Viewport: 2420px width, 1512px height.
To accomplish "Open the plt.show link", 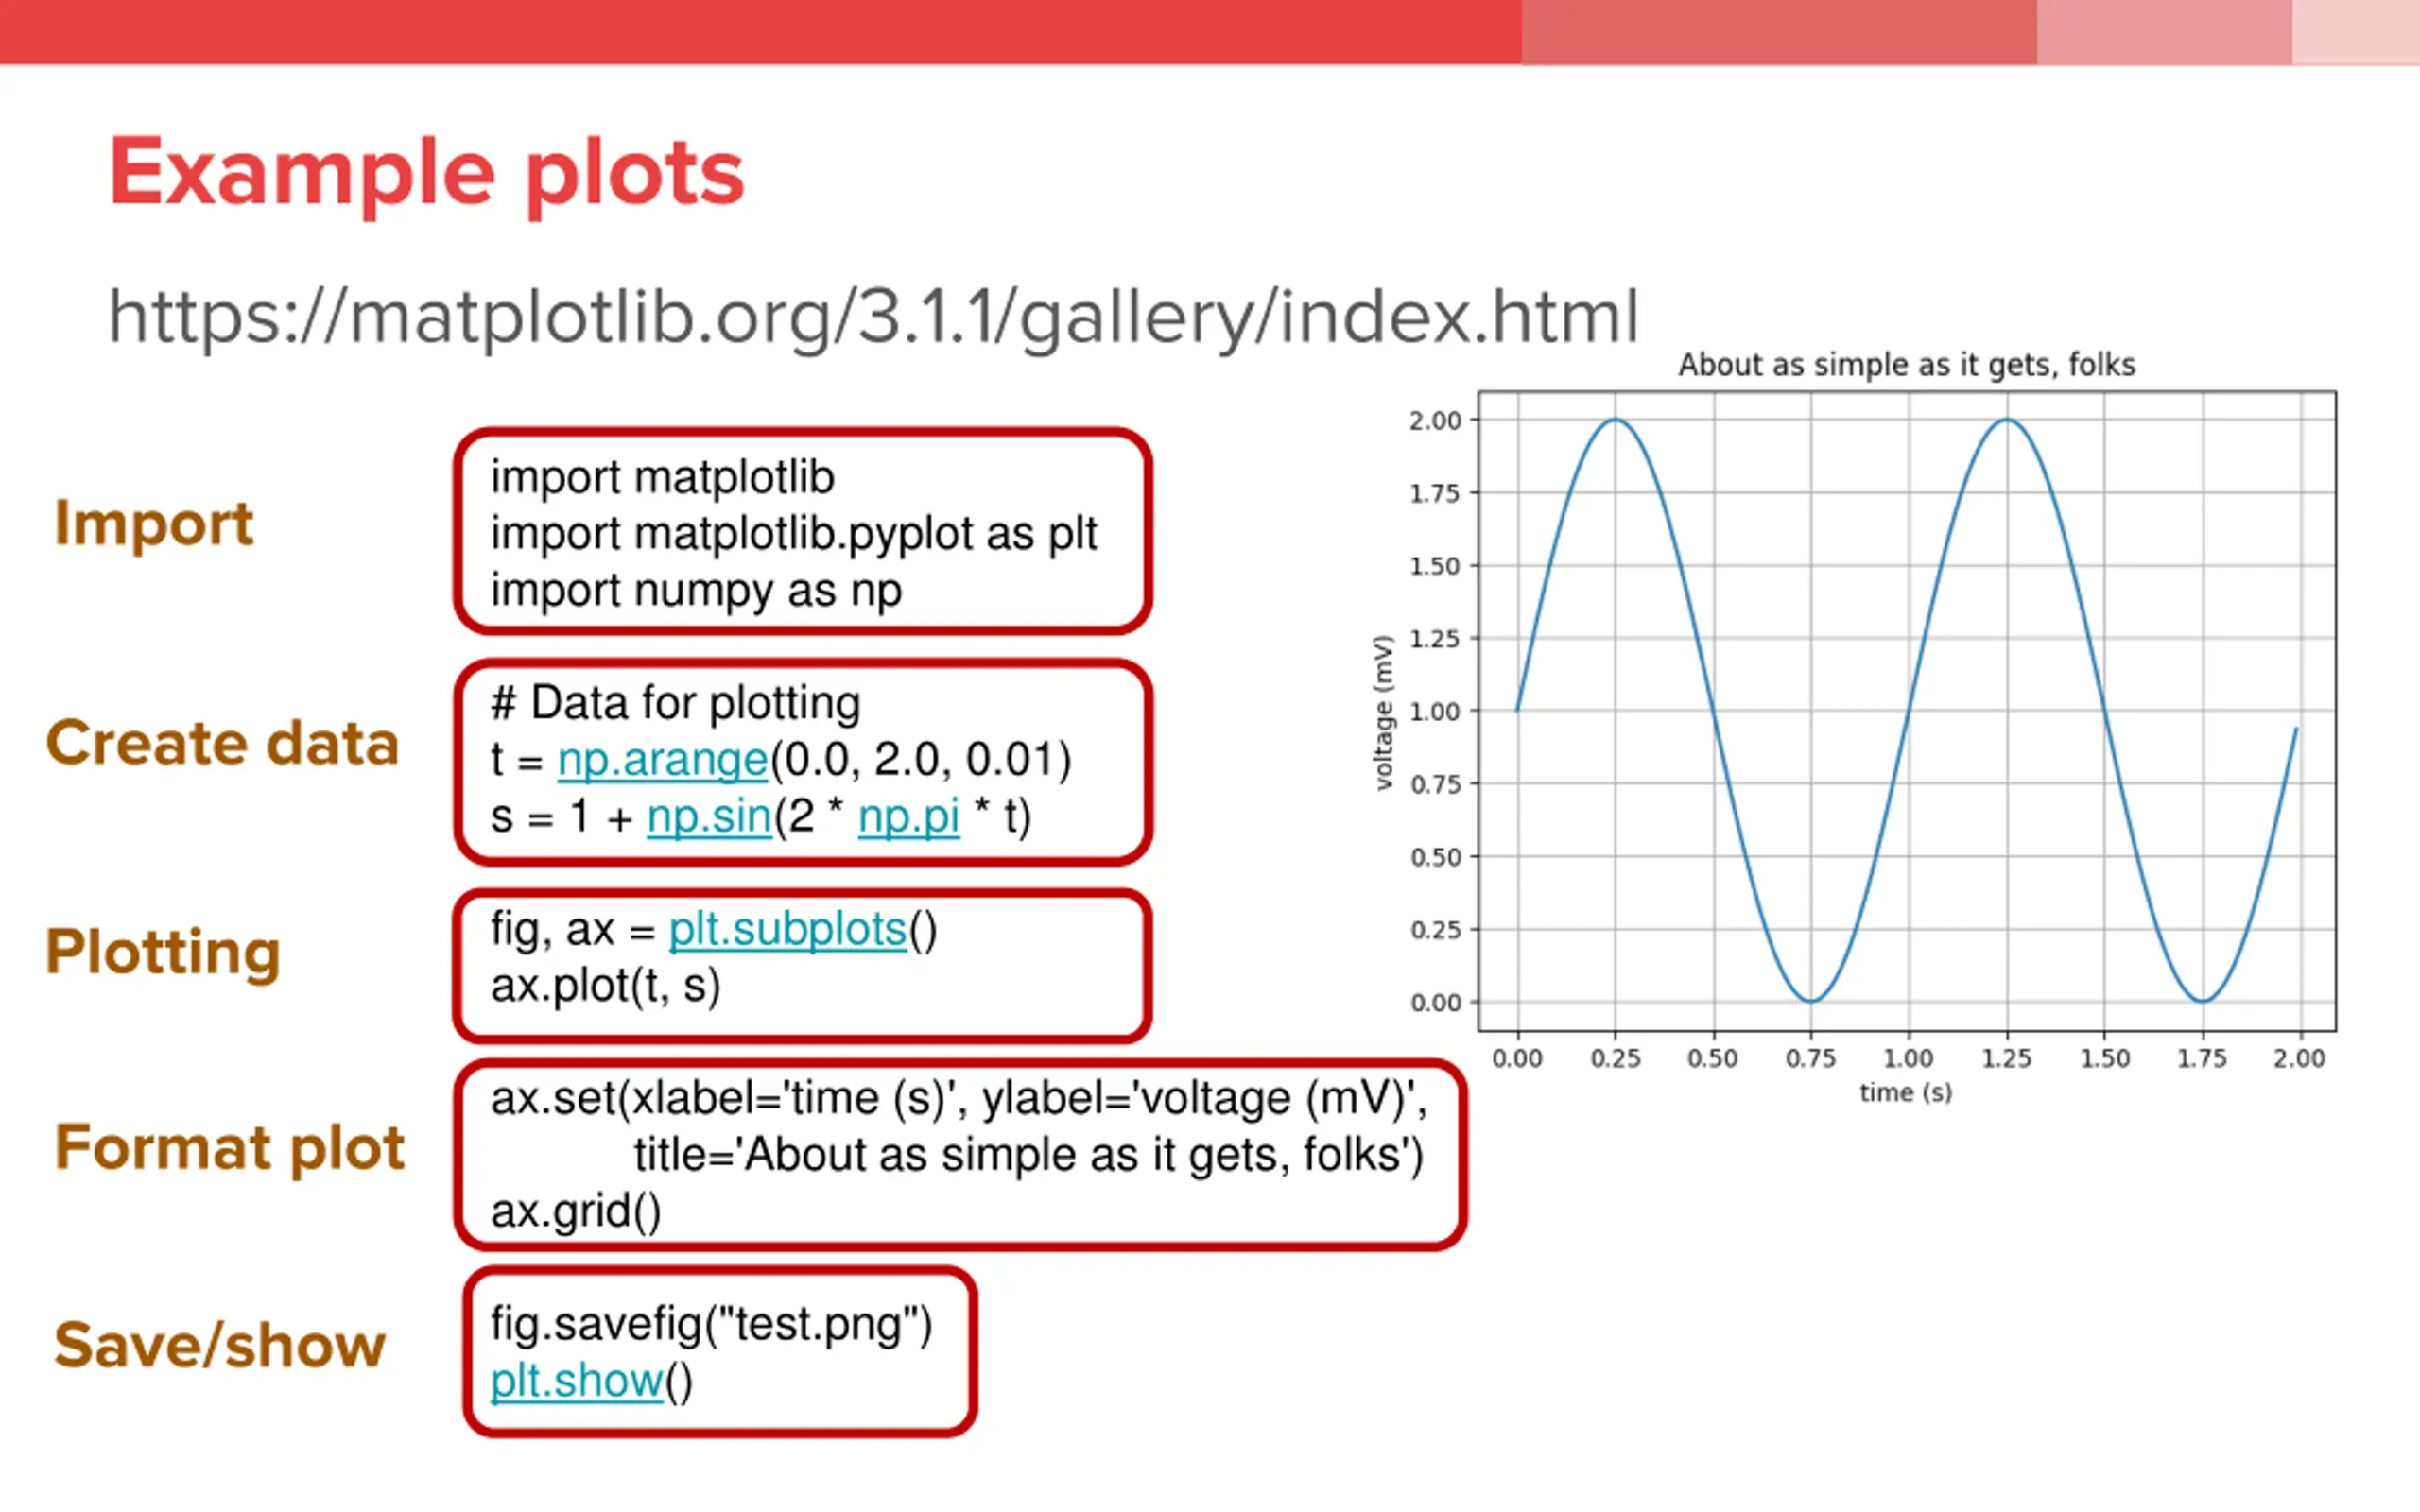I will coord(577,1382).
